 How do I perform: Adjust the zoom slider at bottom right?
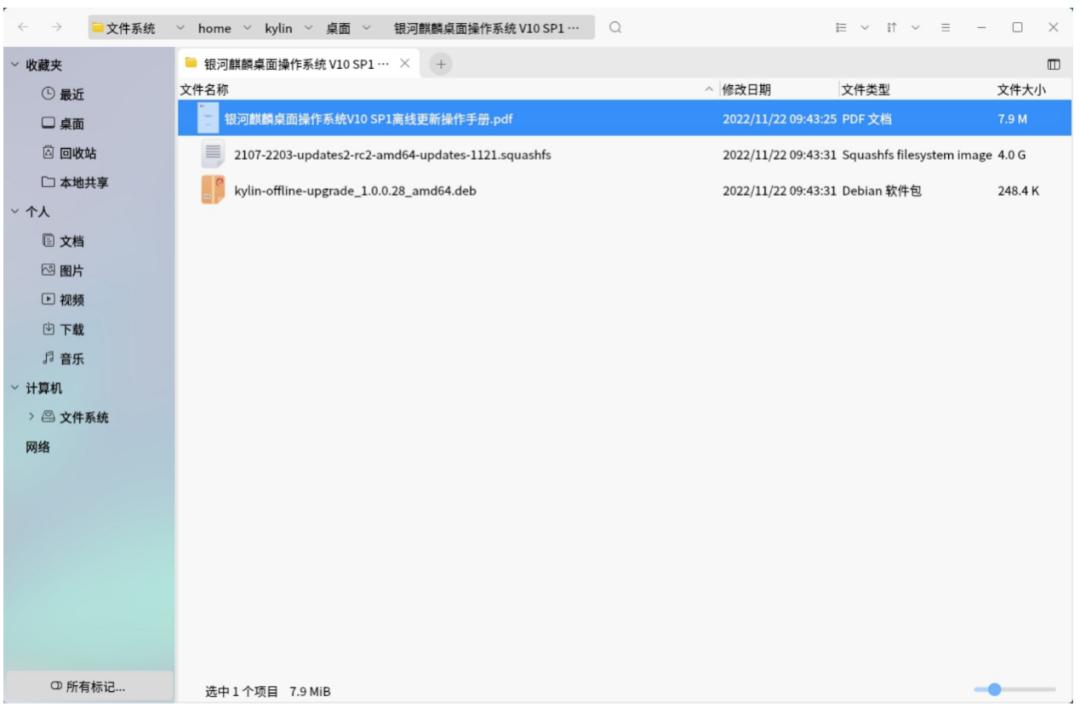[x=994, y=689]
